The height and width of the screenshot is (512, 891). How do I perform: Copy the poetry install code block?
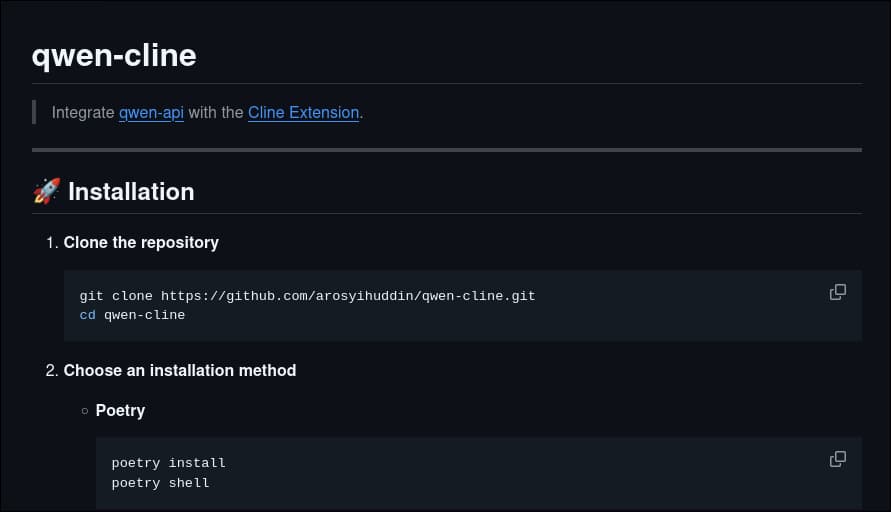click(838, 459)
